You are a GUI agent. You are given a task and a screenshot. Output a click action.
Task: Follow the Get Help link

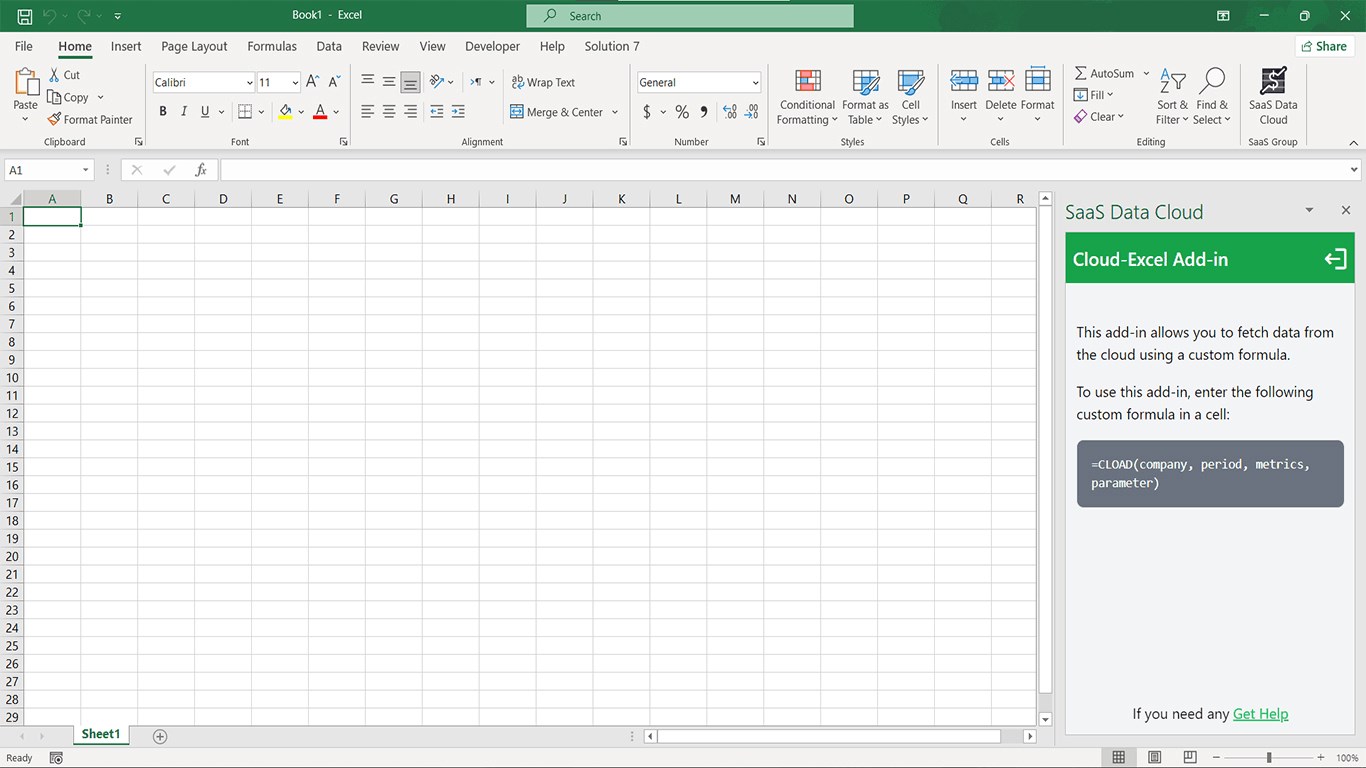[x=1260, y=714]
